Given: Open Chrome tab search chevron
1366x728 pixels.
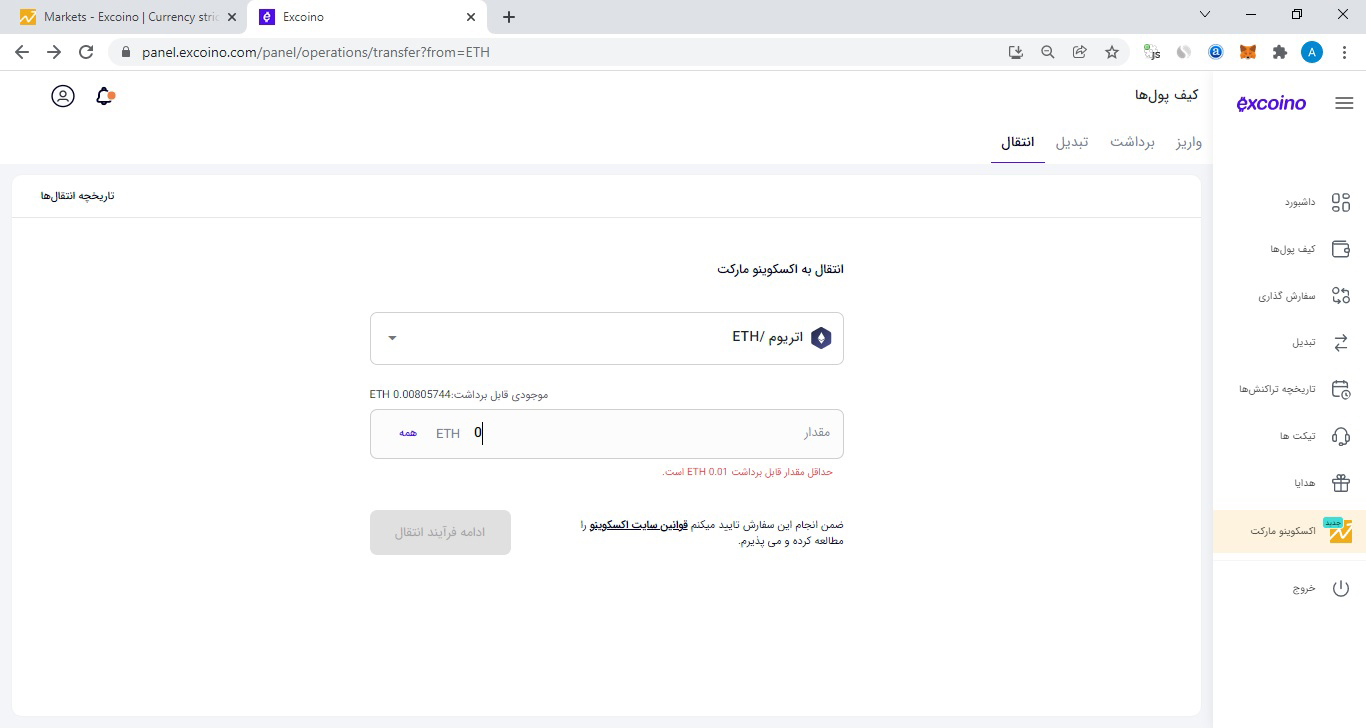Looking at the screenshot, I should point(1204,15).
